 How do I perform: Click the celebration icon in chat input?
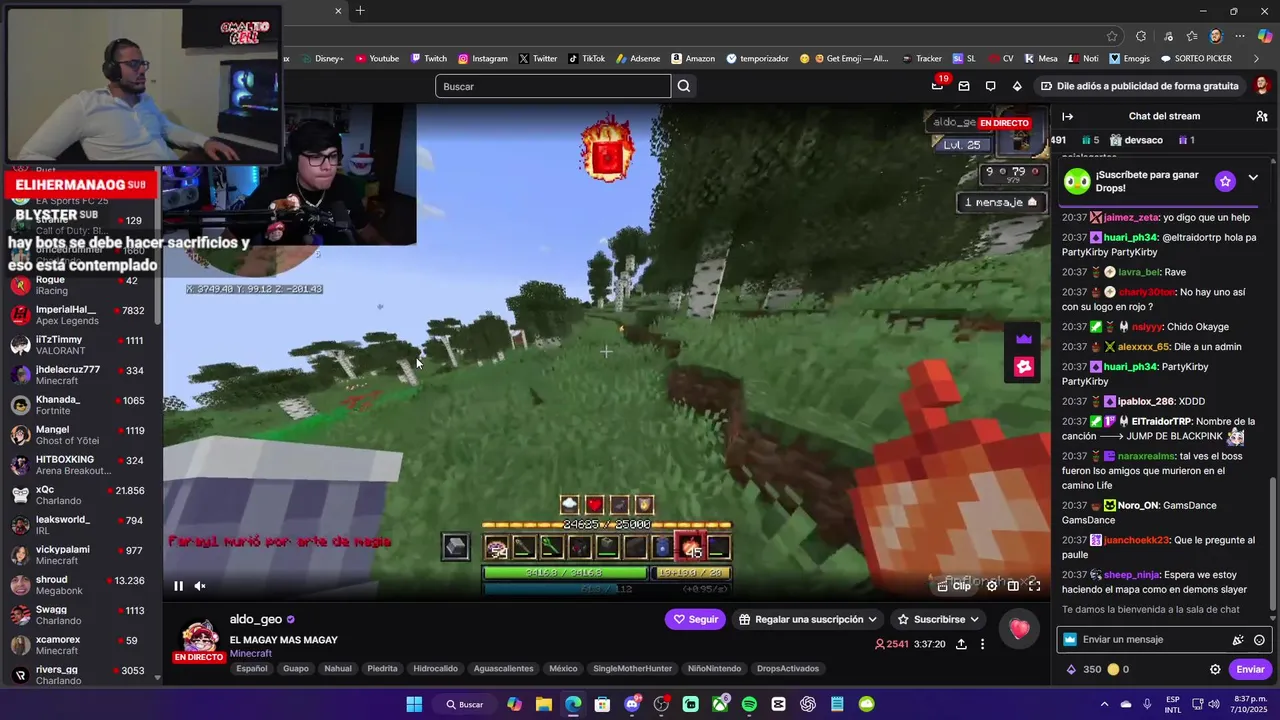click(x=1238, y=640)
